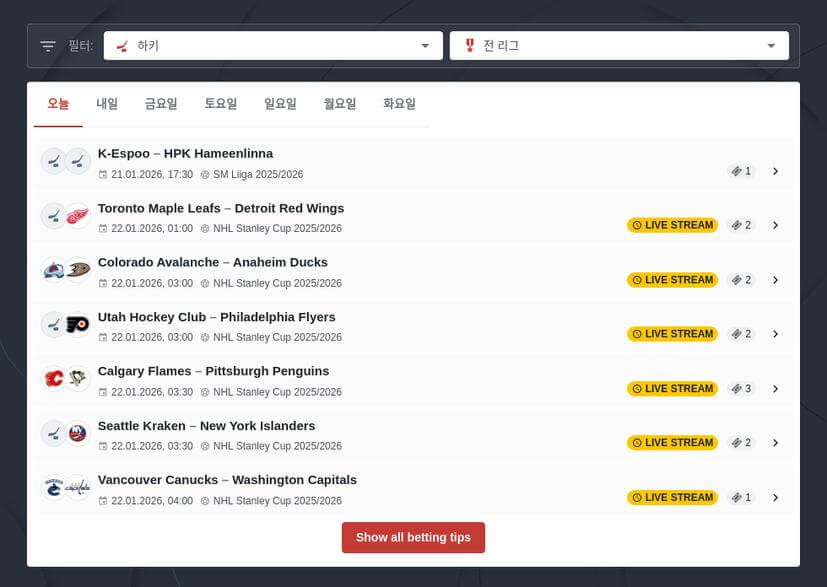Screen dimensions: 827x587
Task: Expand the K-Espoo match row chevron
Action: click(x=775, y=171)
